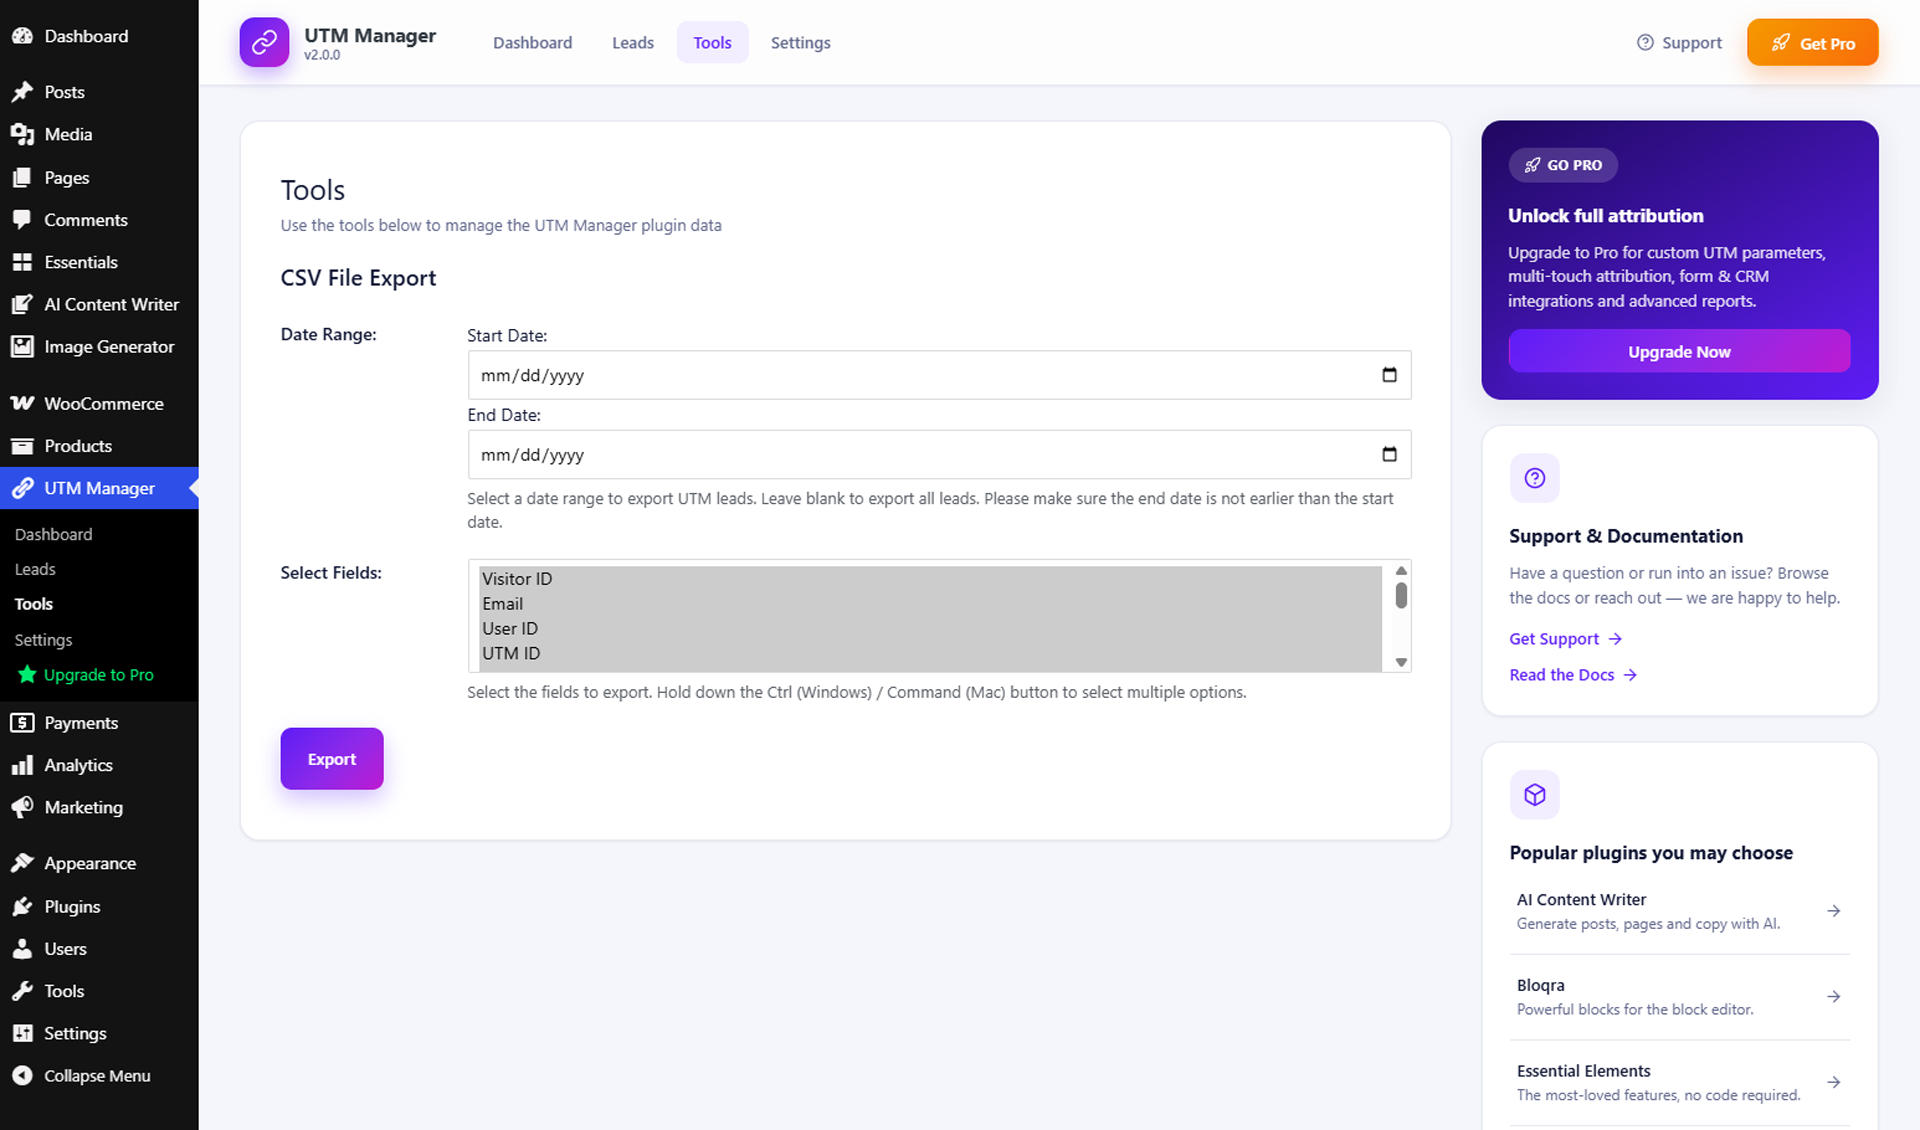This screenshot has width=1920, height=1130.
Task: Click the Export button
Action: tap(332, 759)
